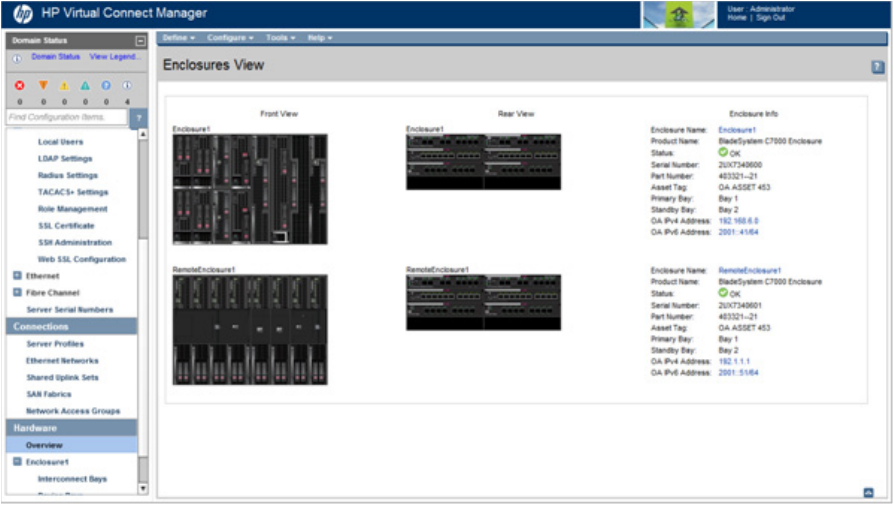Open SAN Fabrics under Connections
894x505 pixels.
click(x=48, y=394)
